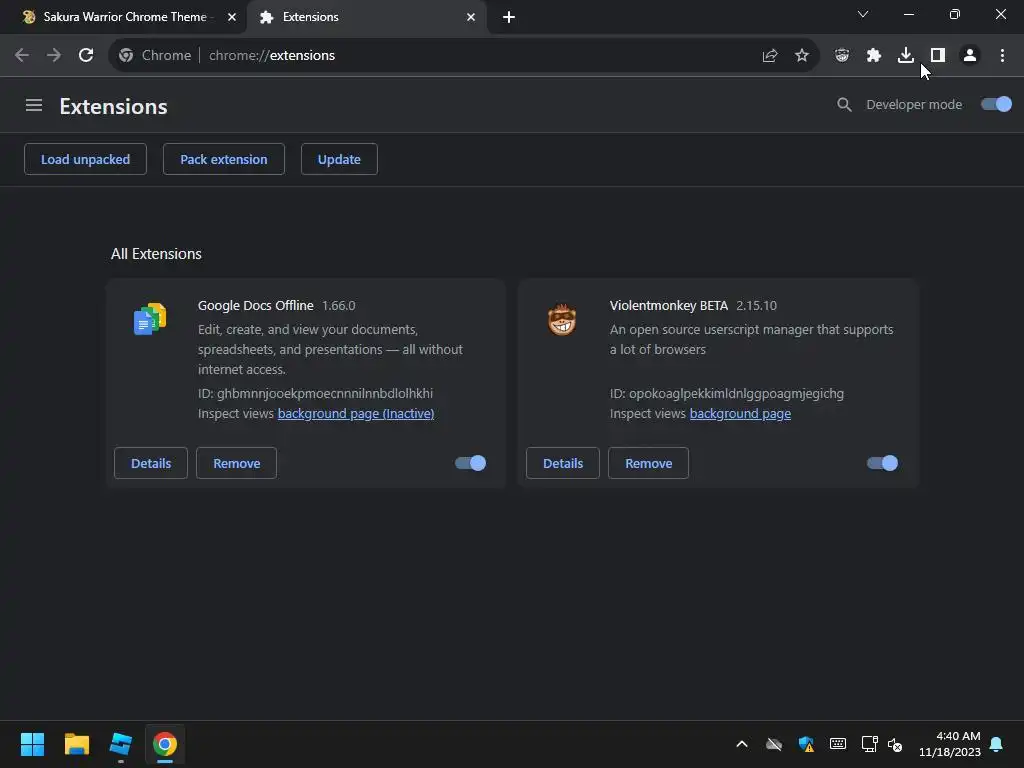Click the Google Docs Offline ID text
Screen dimensions: 1024x768
point(315,393)
